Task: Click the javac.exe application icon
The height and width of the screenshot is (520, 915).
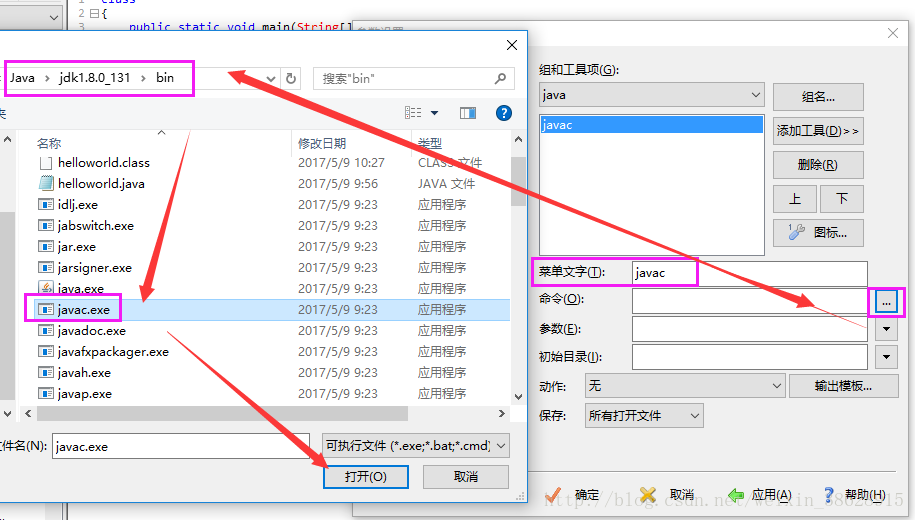Action: pyautogui.click(x=46, y=309)
